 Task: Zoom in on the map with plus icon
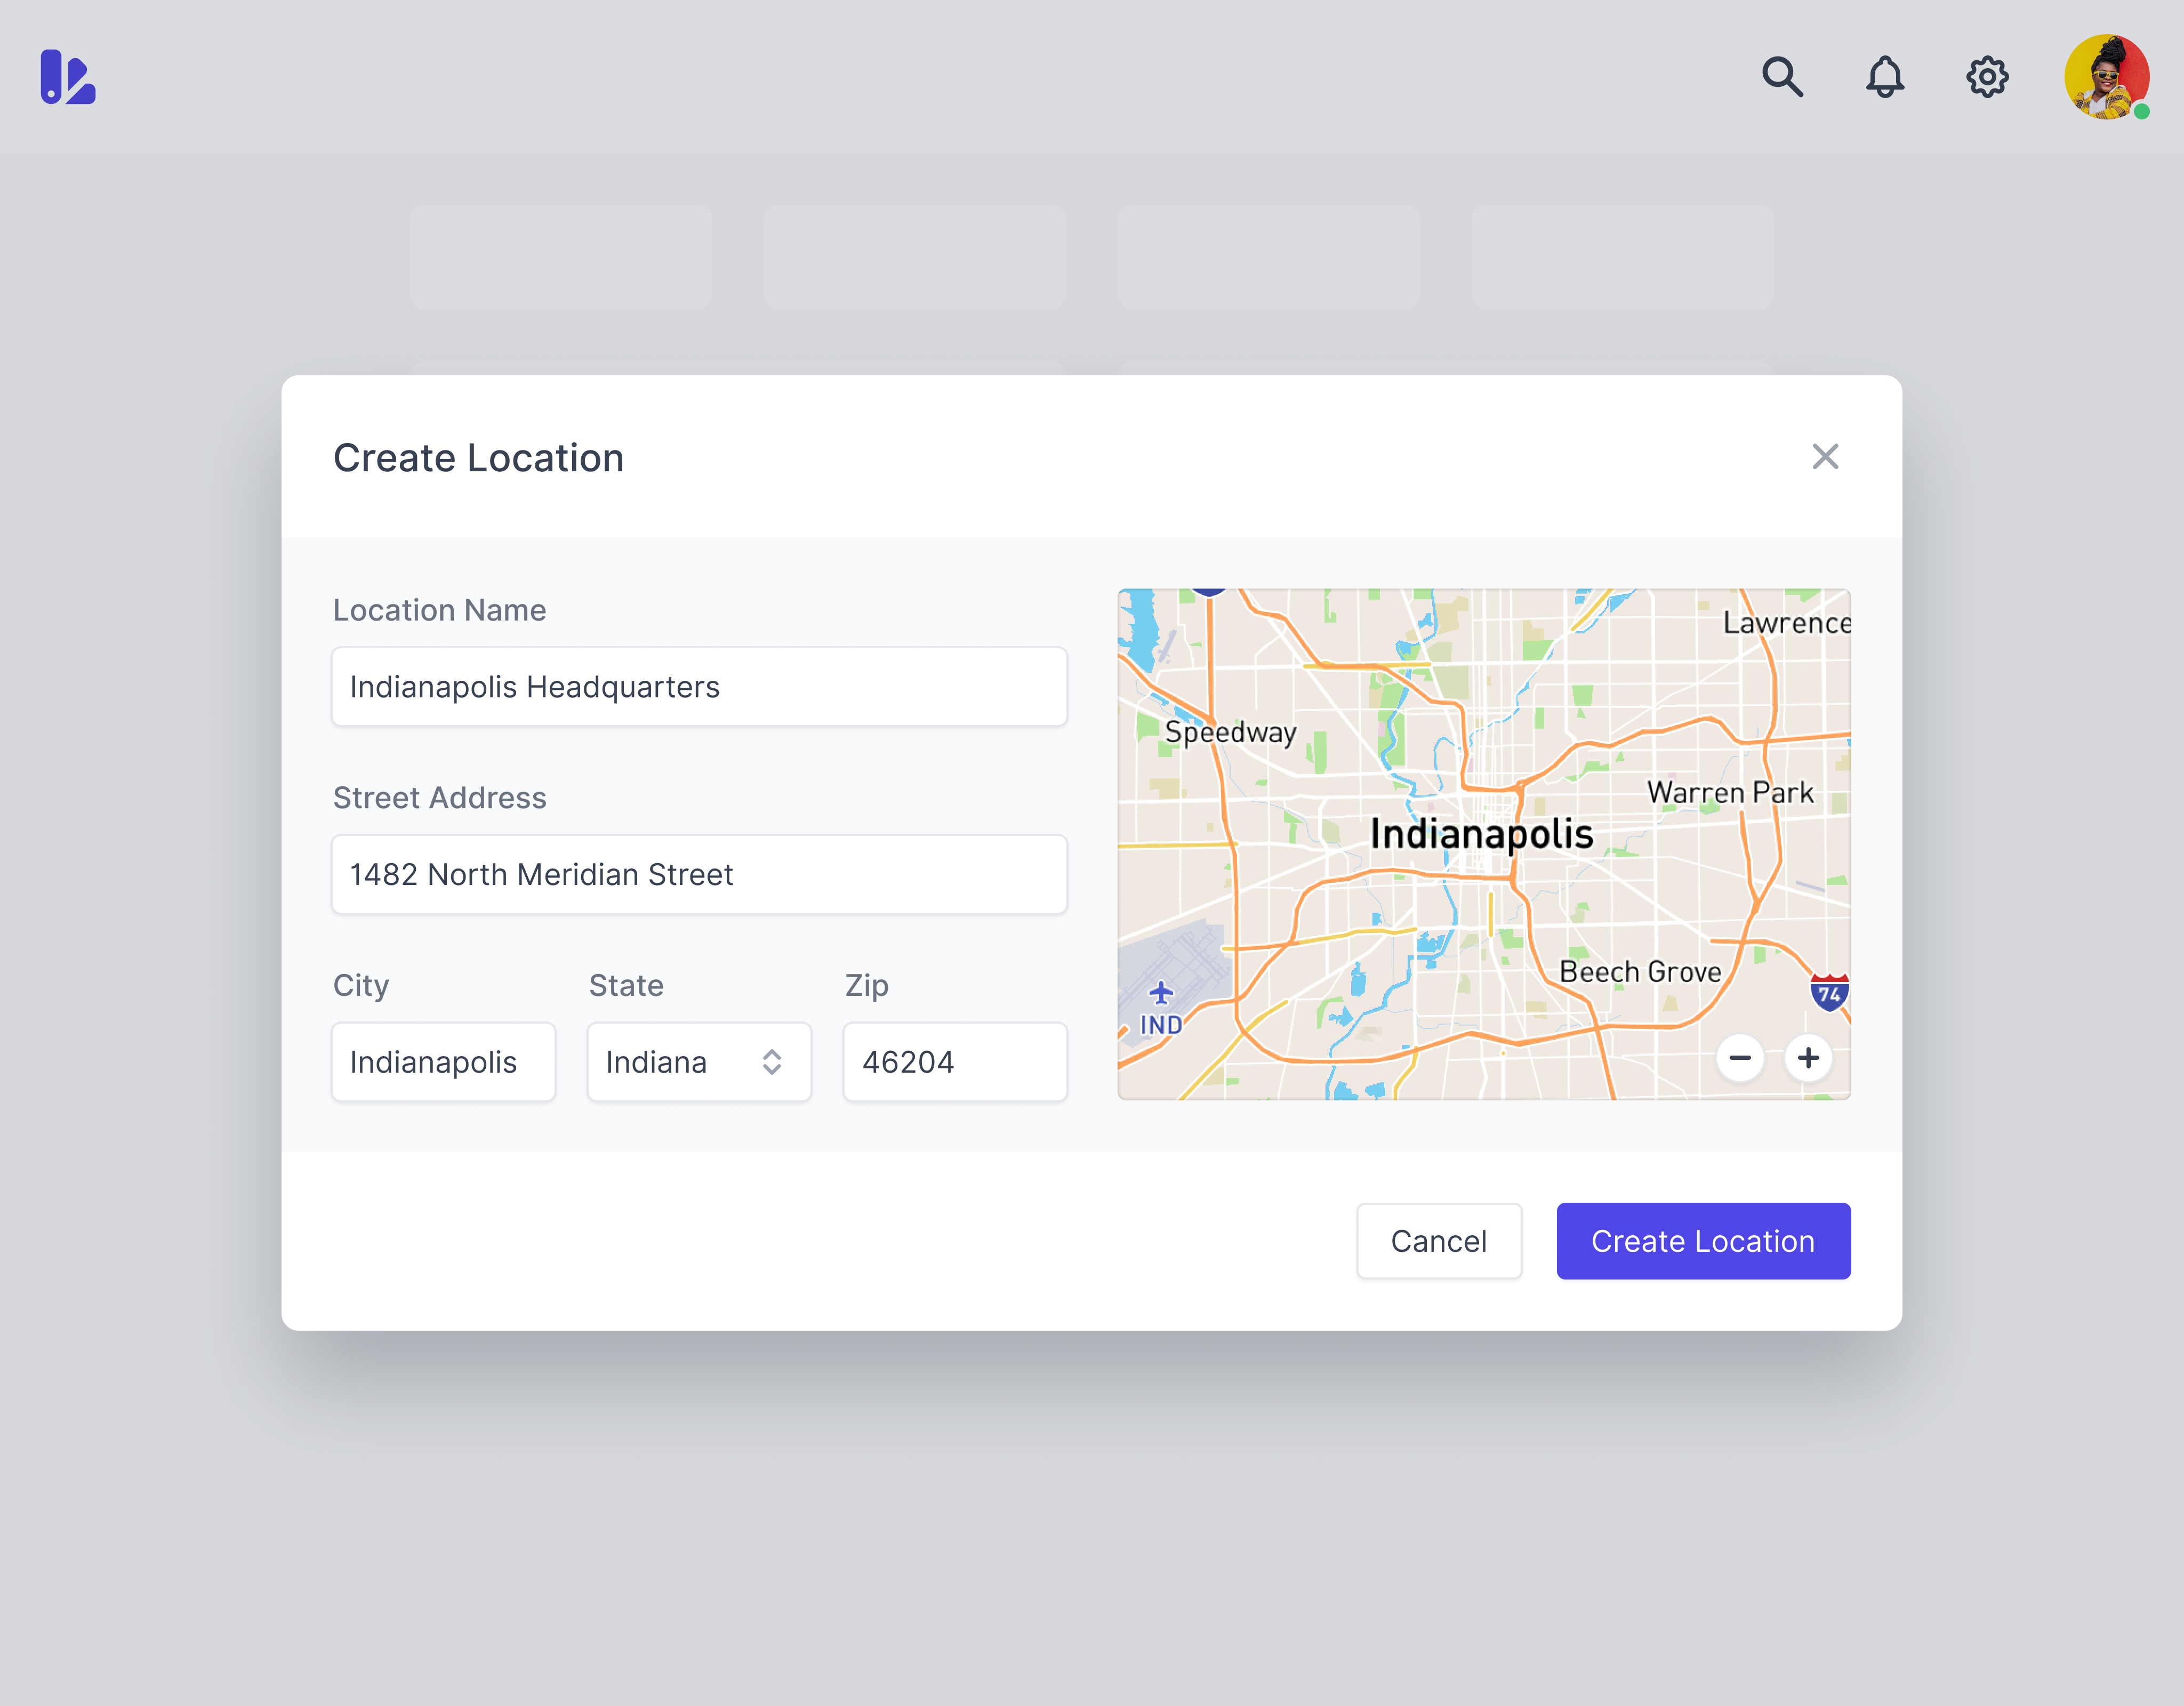(1808, 1058)
